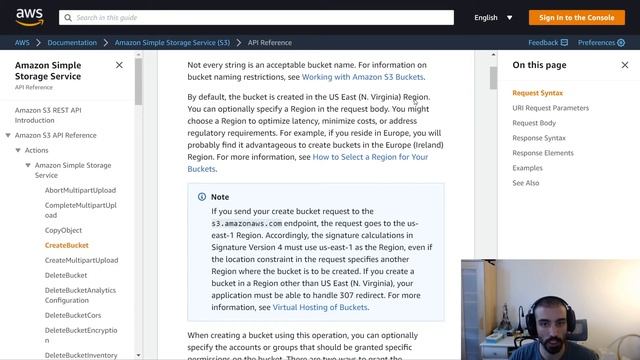Collapse the Actions tree node

(x=18, y=150)
